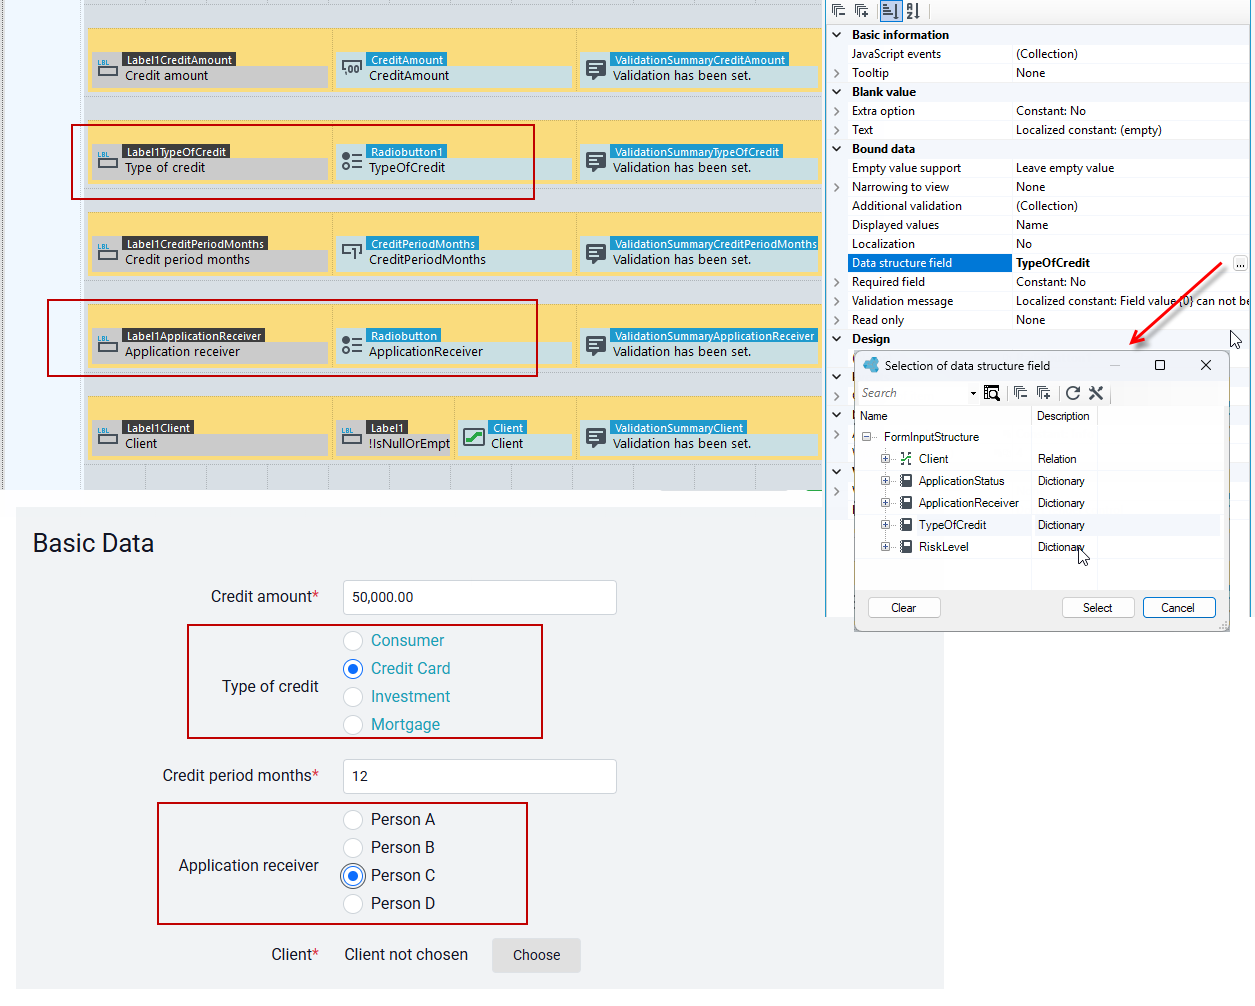The image size is (1255, 1006).
Task: Choose Person A as application receiver
Action: 353,820
